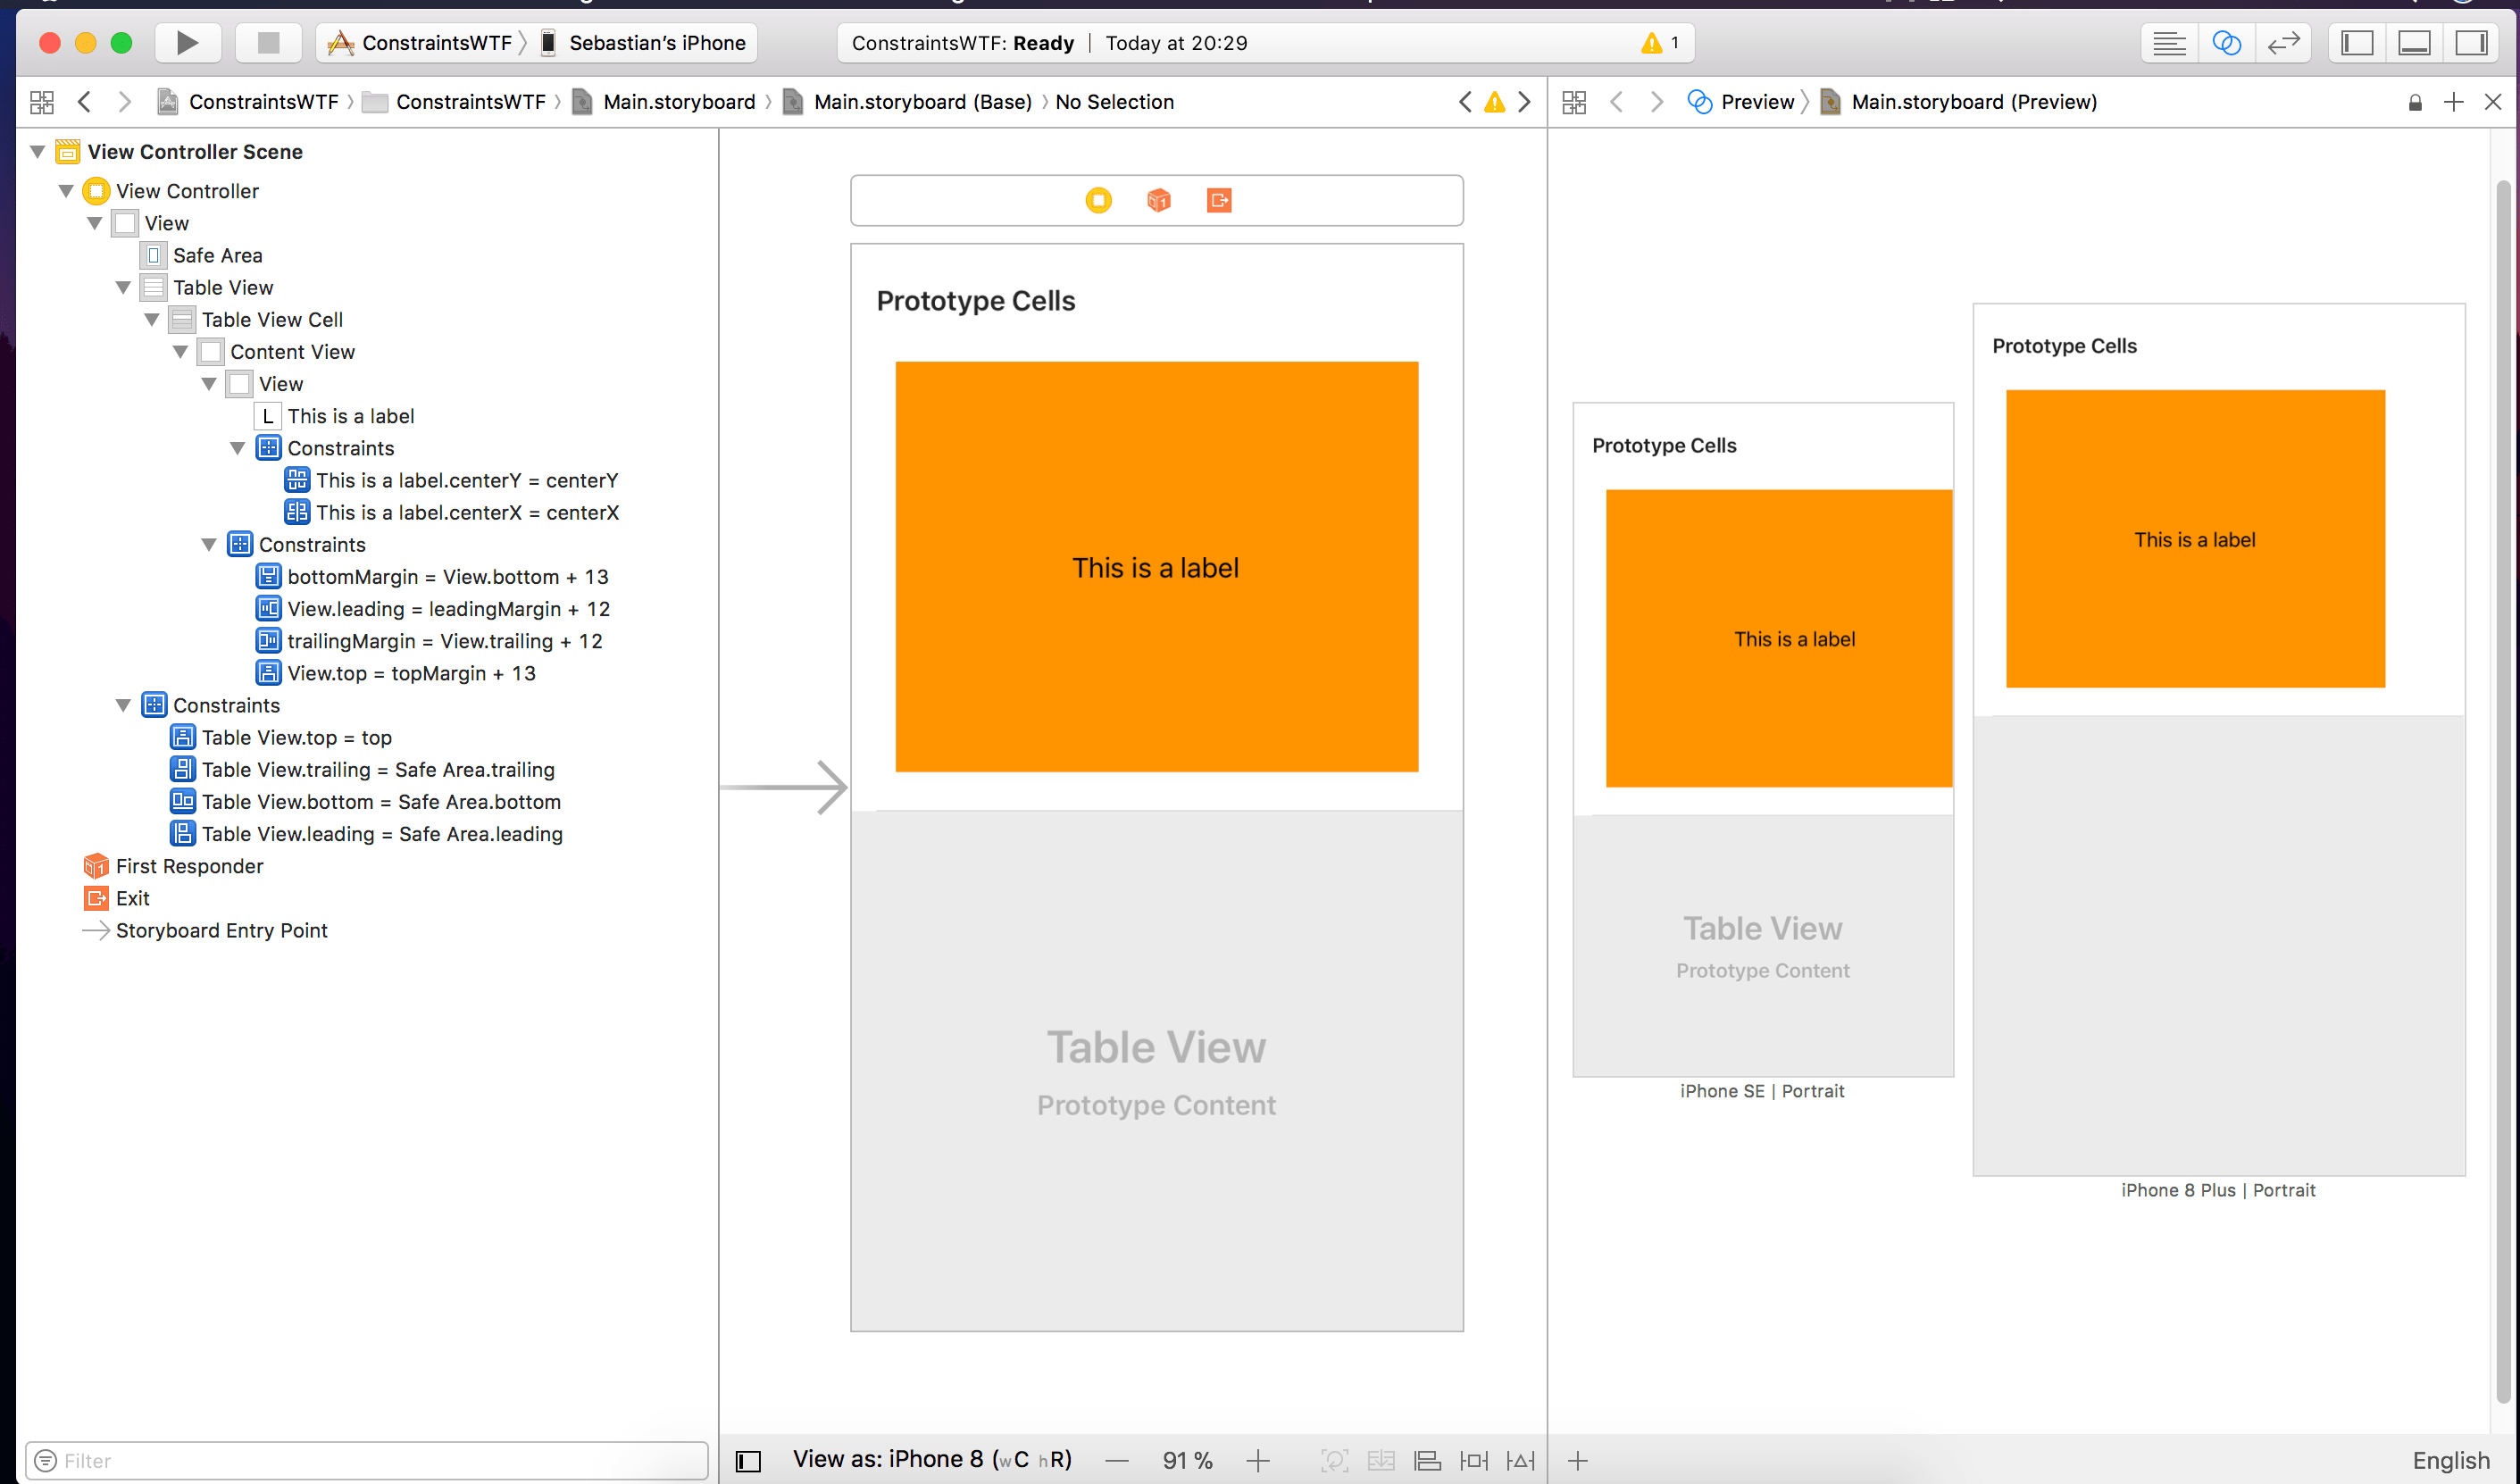Collapse the Table View Cell tree item

[x=152, y=319]
